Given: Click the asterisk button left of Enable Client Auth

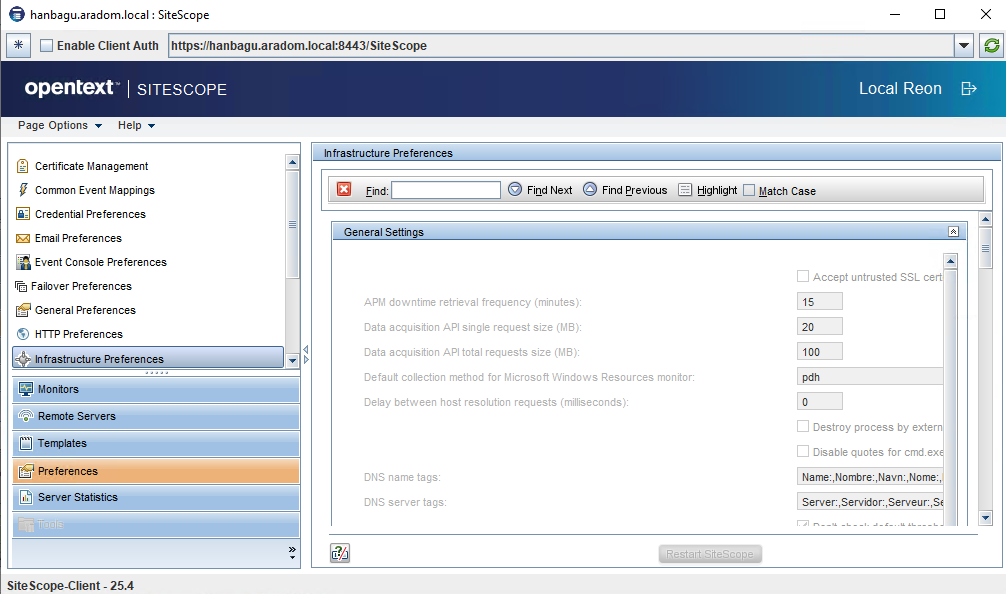Looking at the screenshot, I should tap(19, 45).
